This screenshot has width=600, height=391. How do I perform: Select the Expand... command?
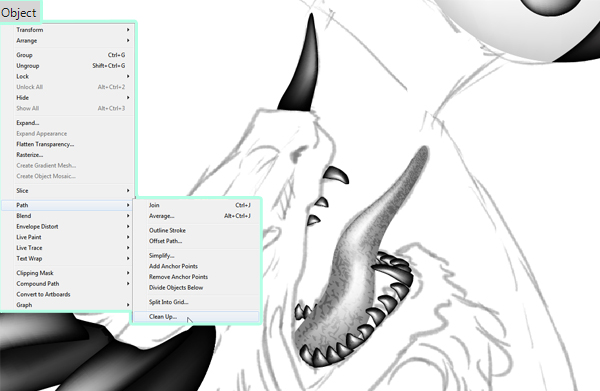[67, 123]
